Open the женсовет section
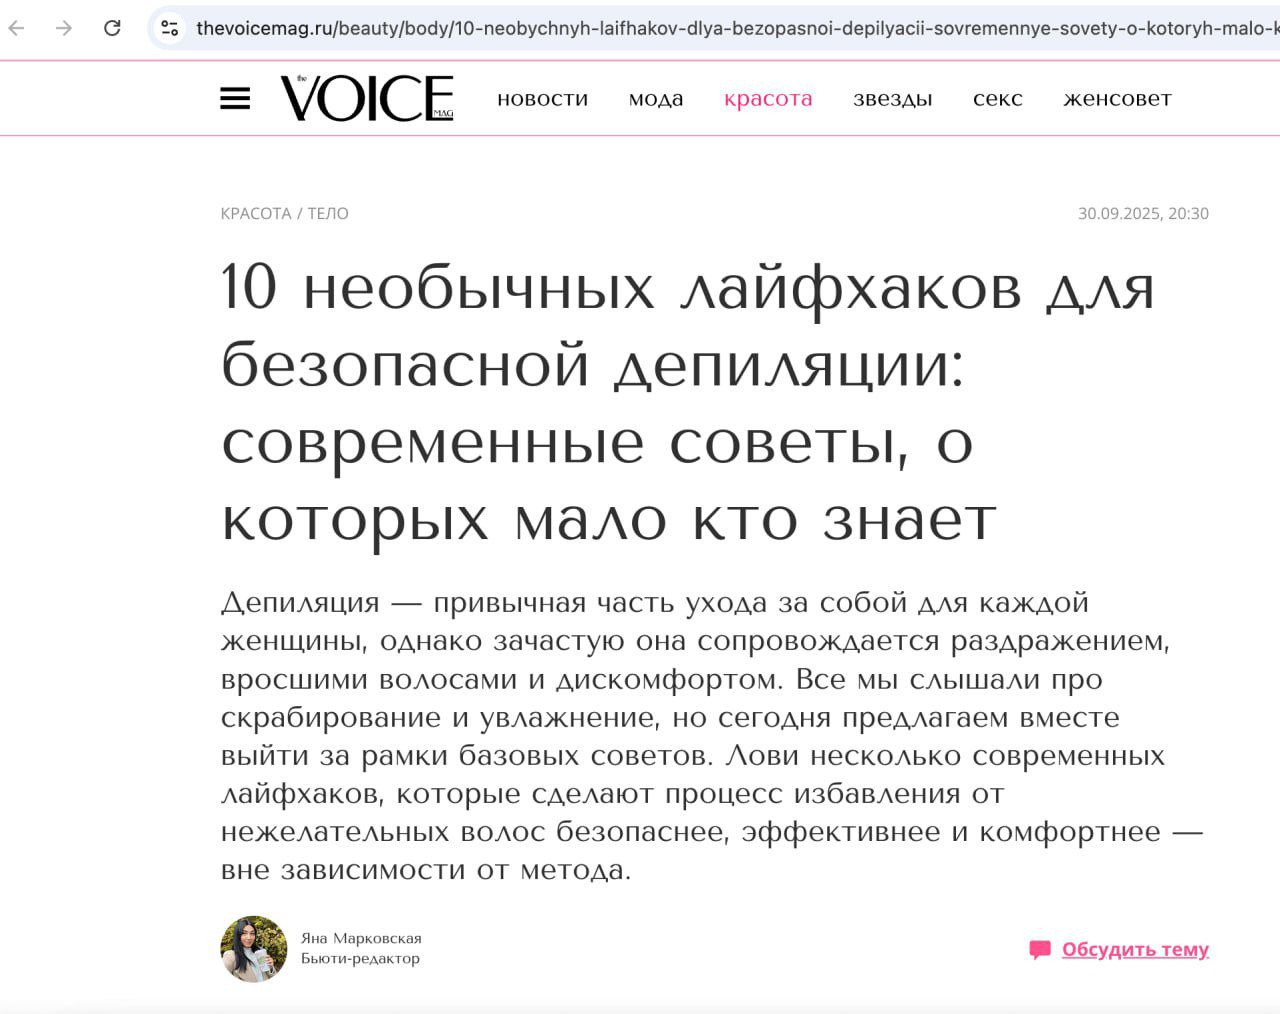This screenshot has height=1014, width=1280. [x=1117, y=99]
